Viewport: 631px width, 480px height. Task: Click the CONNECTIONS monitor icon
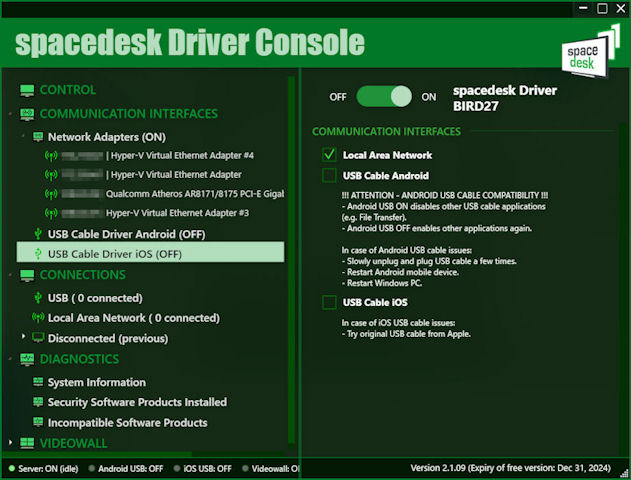tap(27, 275)
